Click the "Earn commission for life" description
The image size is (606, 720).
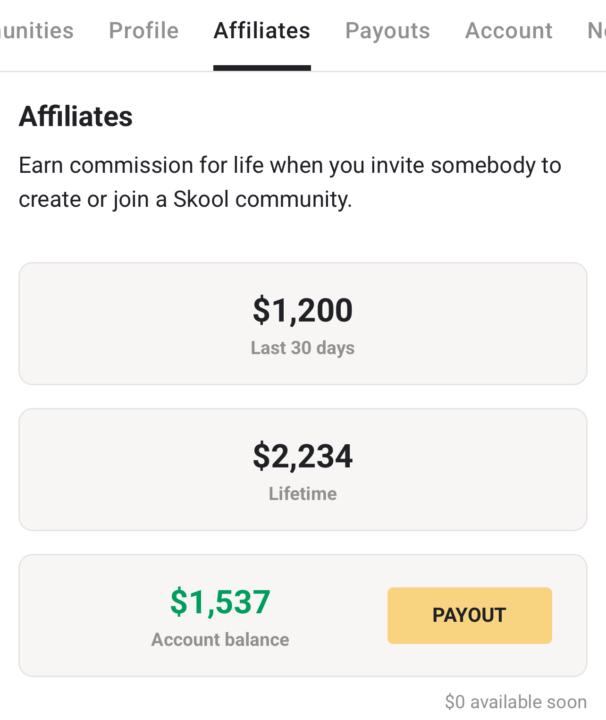[x=290, y=182]
